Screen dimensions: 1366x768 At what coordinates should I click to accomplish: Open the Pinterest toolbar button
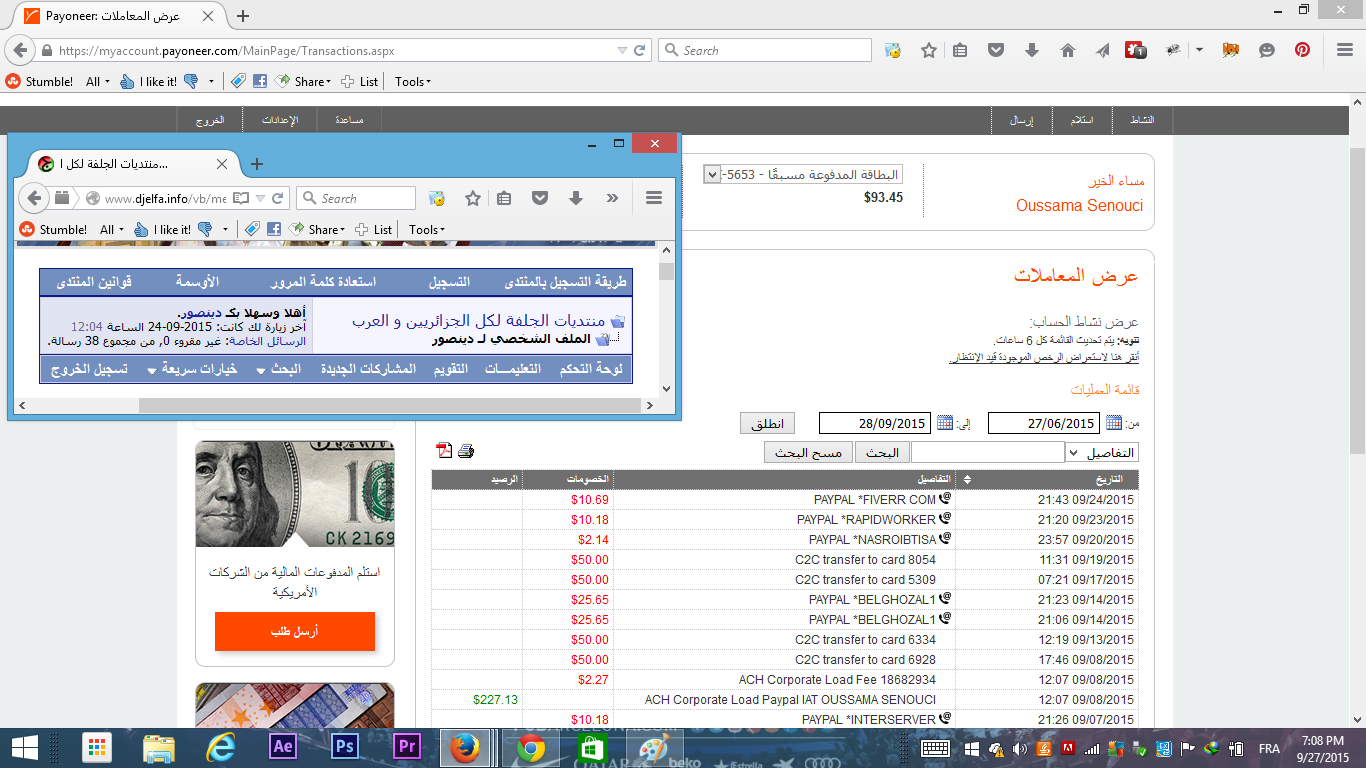point(1302,50)
